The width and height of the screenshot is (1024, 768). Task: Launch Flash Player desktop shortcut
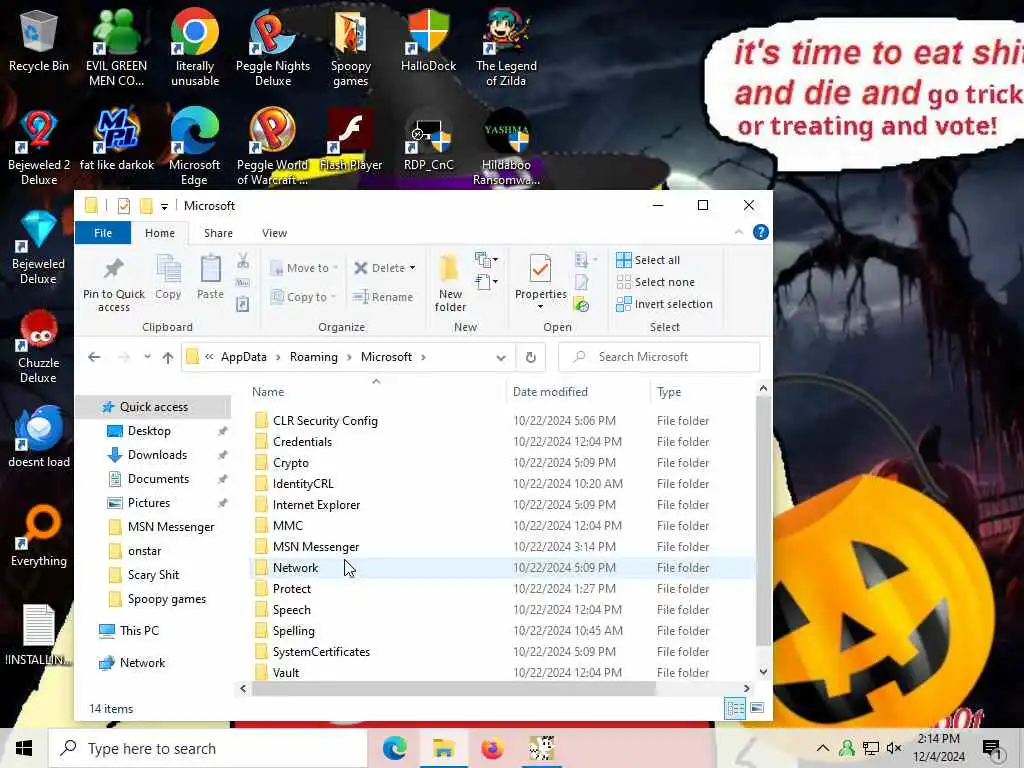[351, 140]
